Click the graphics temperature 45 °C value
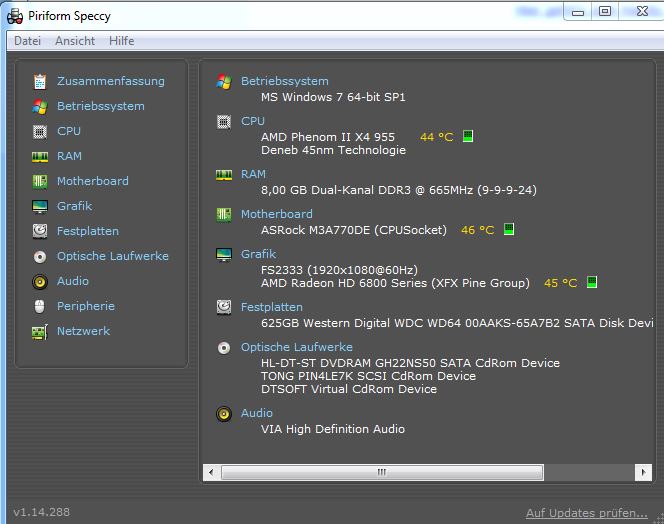This screenshot has height=524, width=664. pos(561,283)
